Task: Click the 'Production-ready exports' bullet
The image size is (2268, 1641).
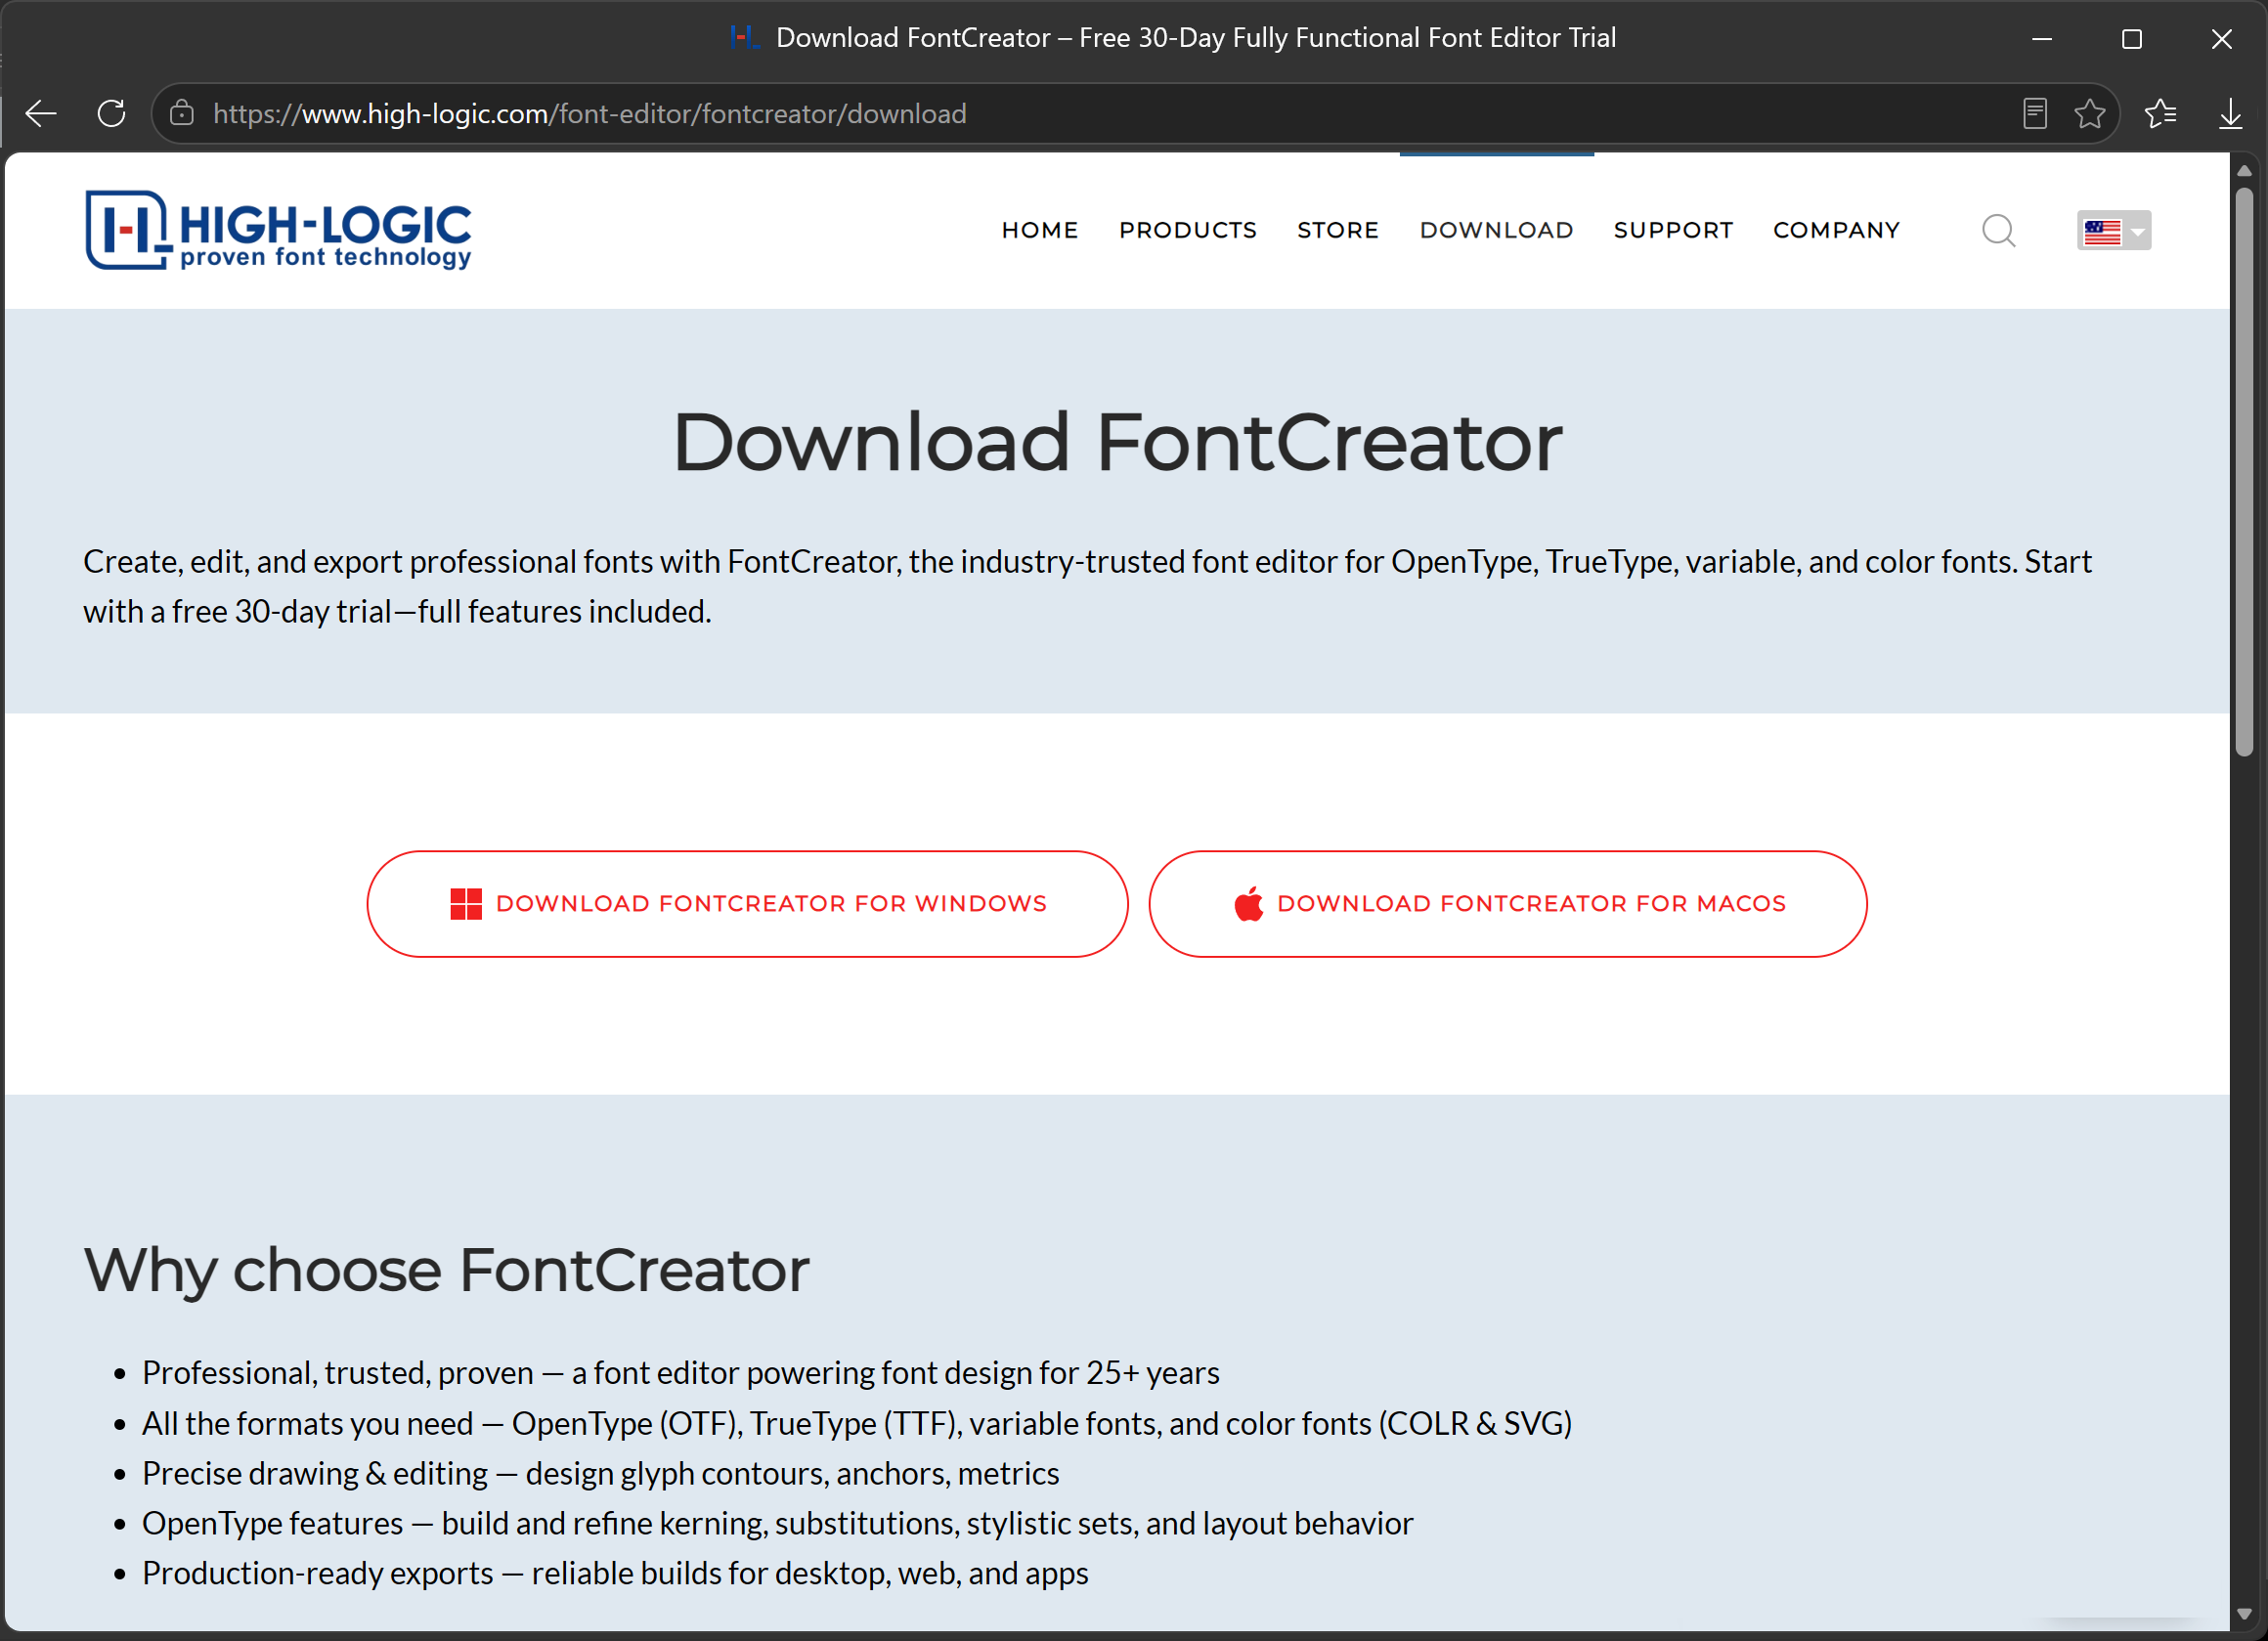Action: (x=615, y=1573)
